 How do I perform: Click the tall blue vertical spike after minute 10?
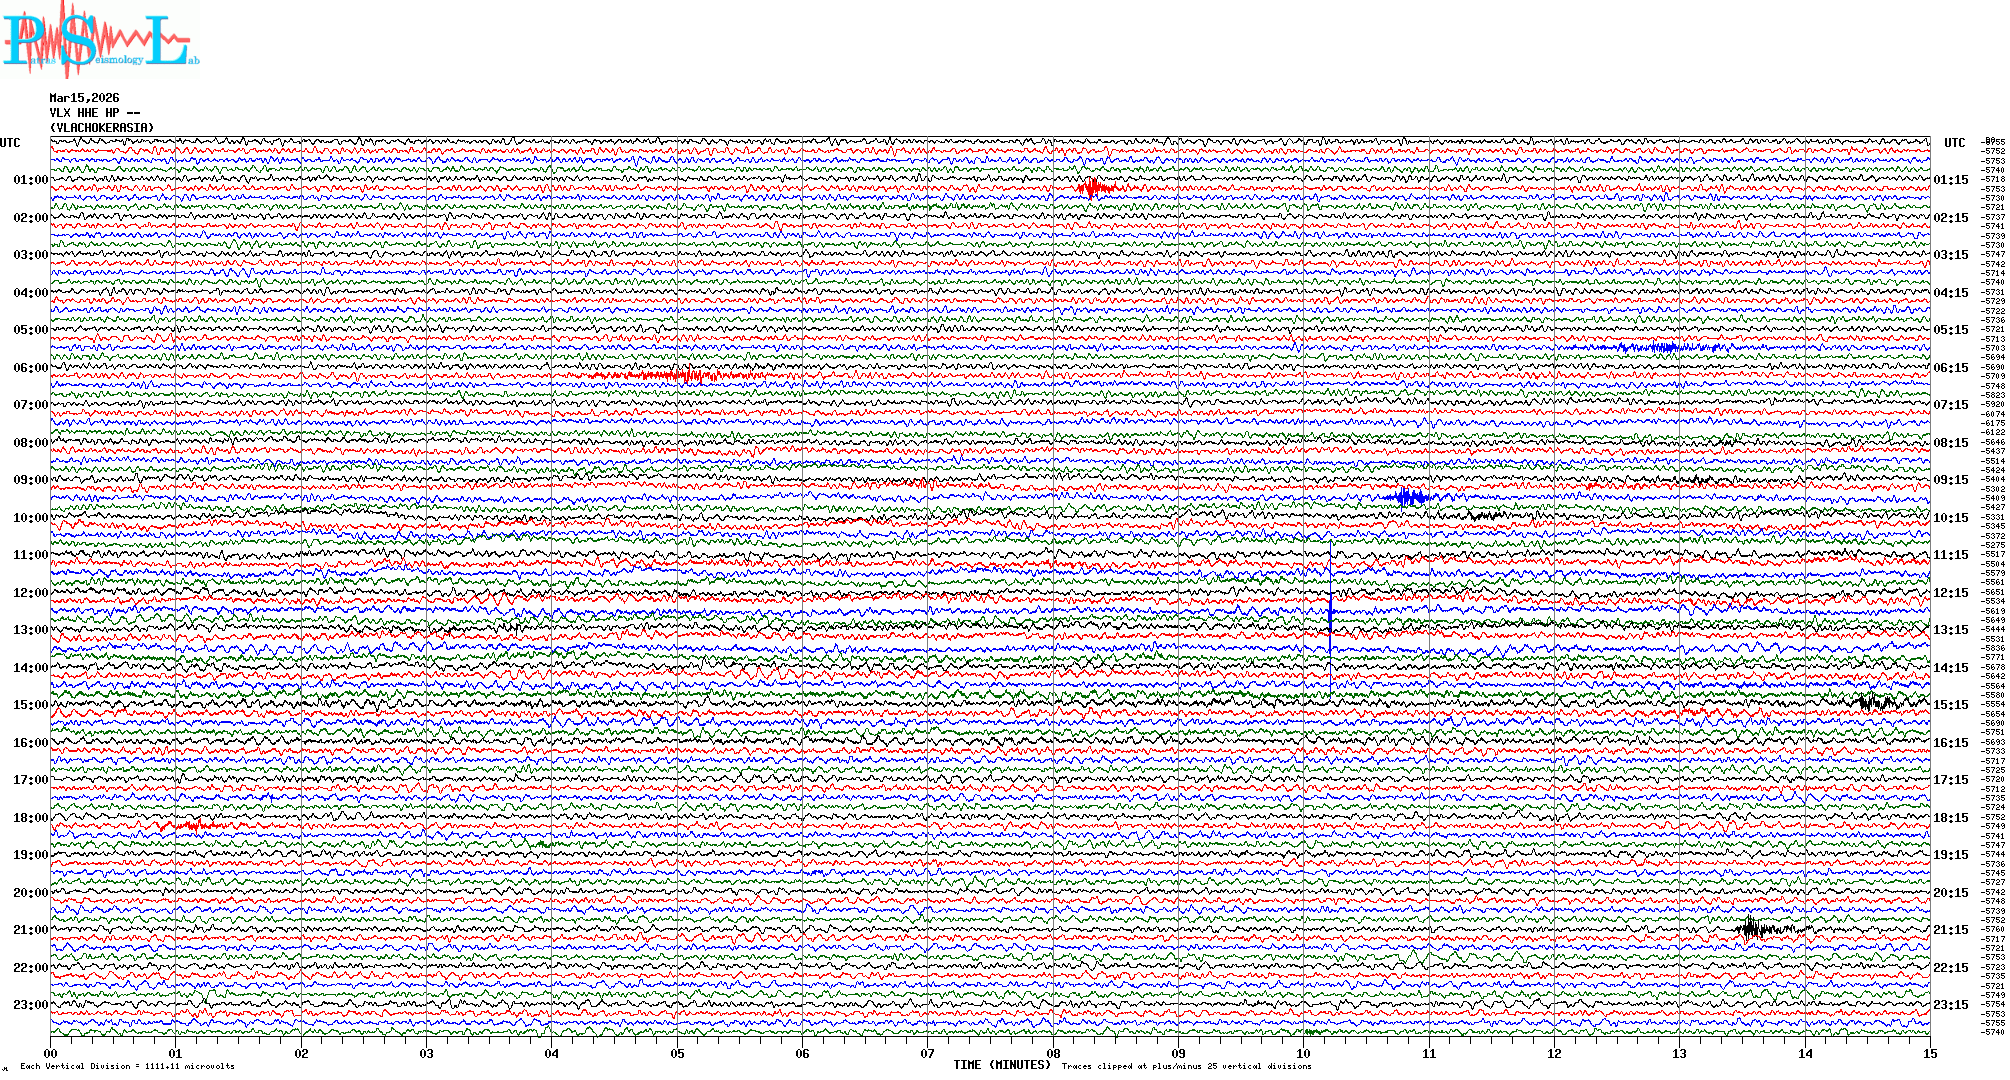pos(1330,612)
